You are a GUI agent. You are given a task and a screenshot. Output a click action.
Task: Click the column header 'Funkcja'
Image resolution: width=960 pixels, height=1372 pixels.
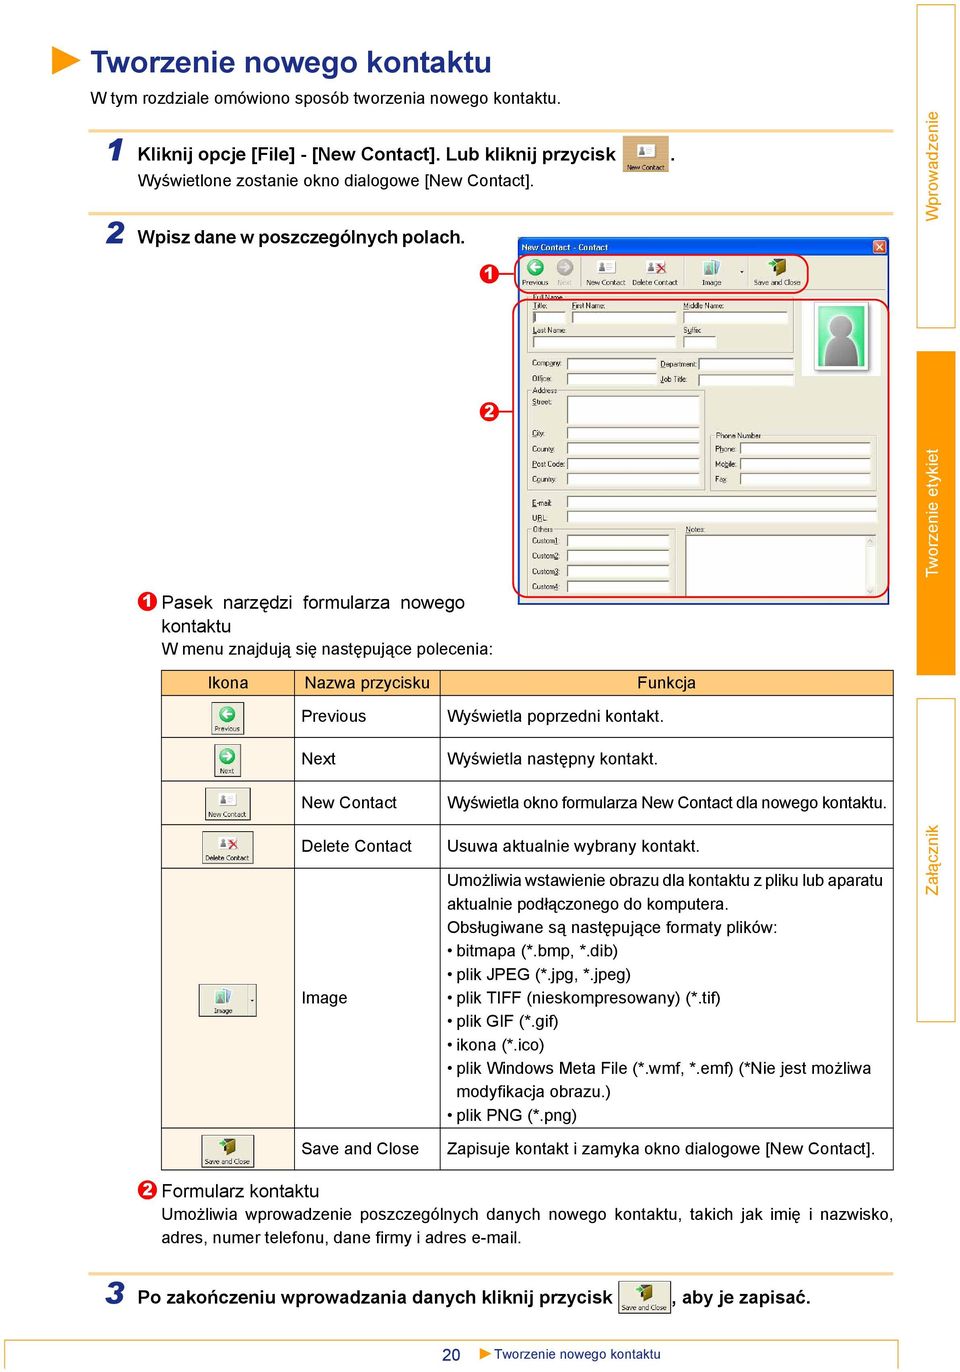[666, 683]
